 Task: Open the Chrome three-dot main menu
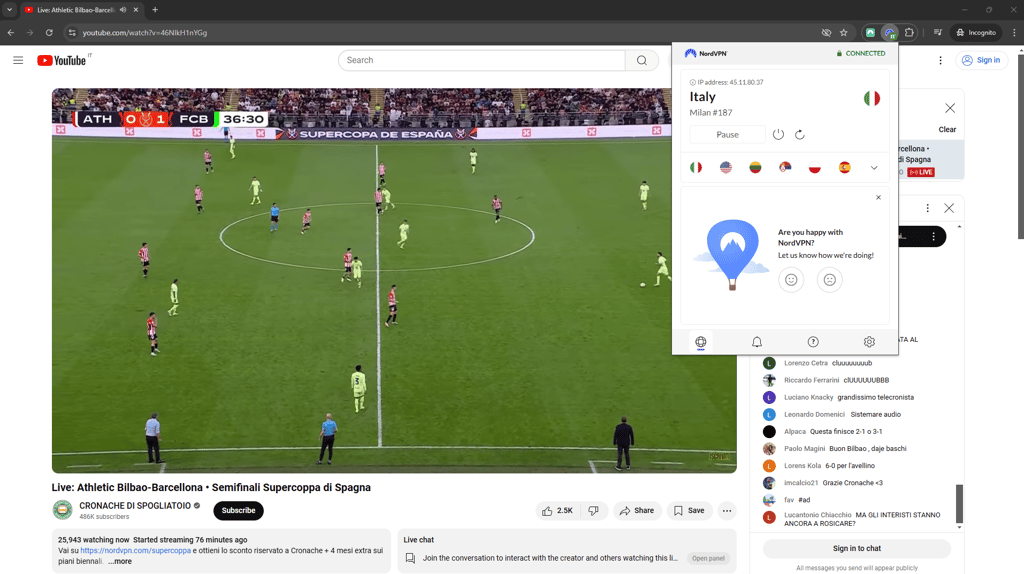pyautogui.click(x=1014, y=33)
